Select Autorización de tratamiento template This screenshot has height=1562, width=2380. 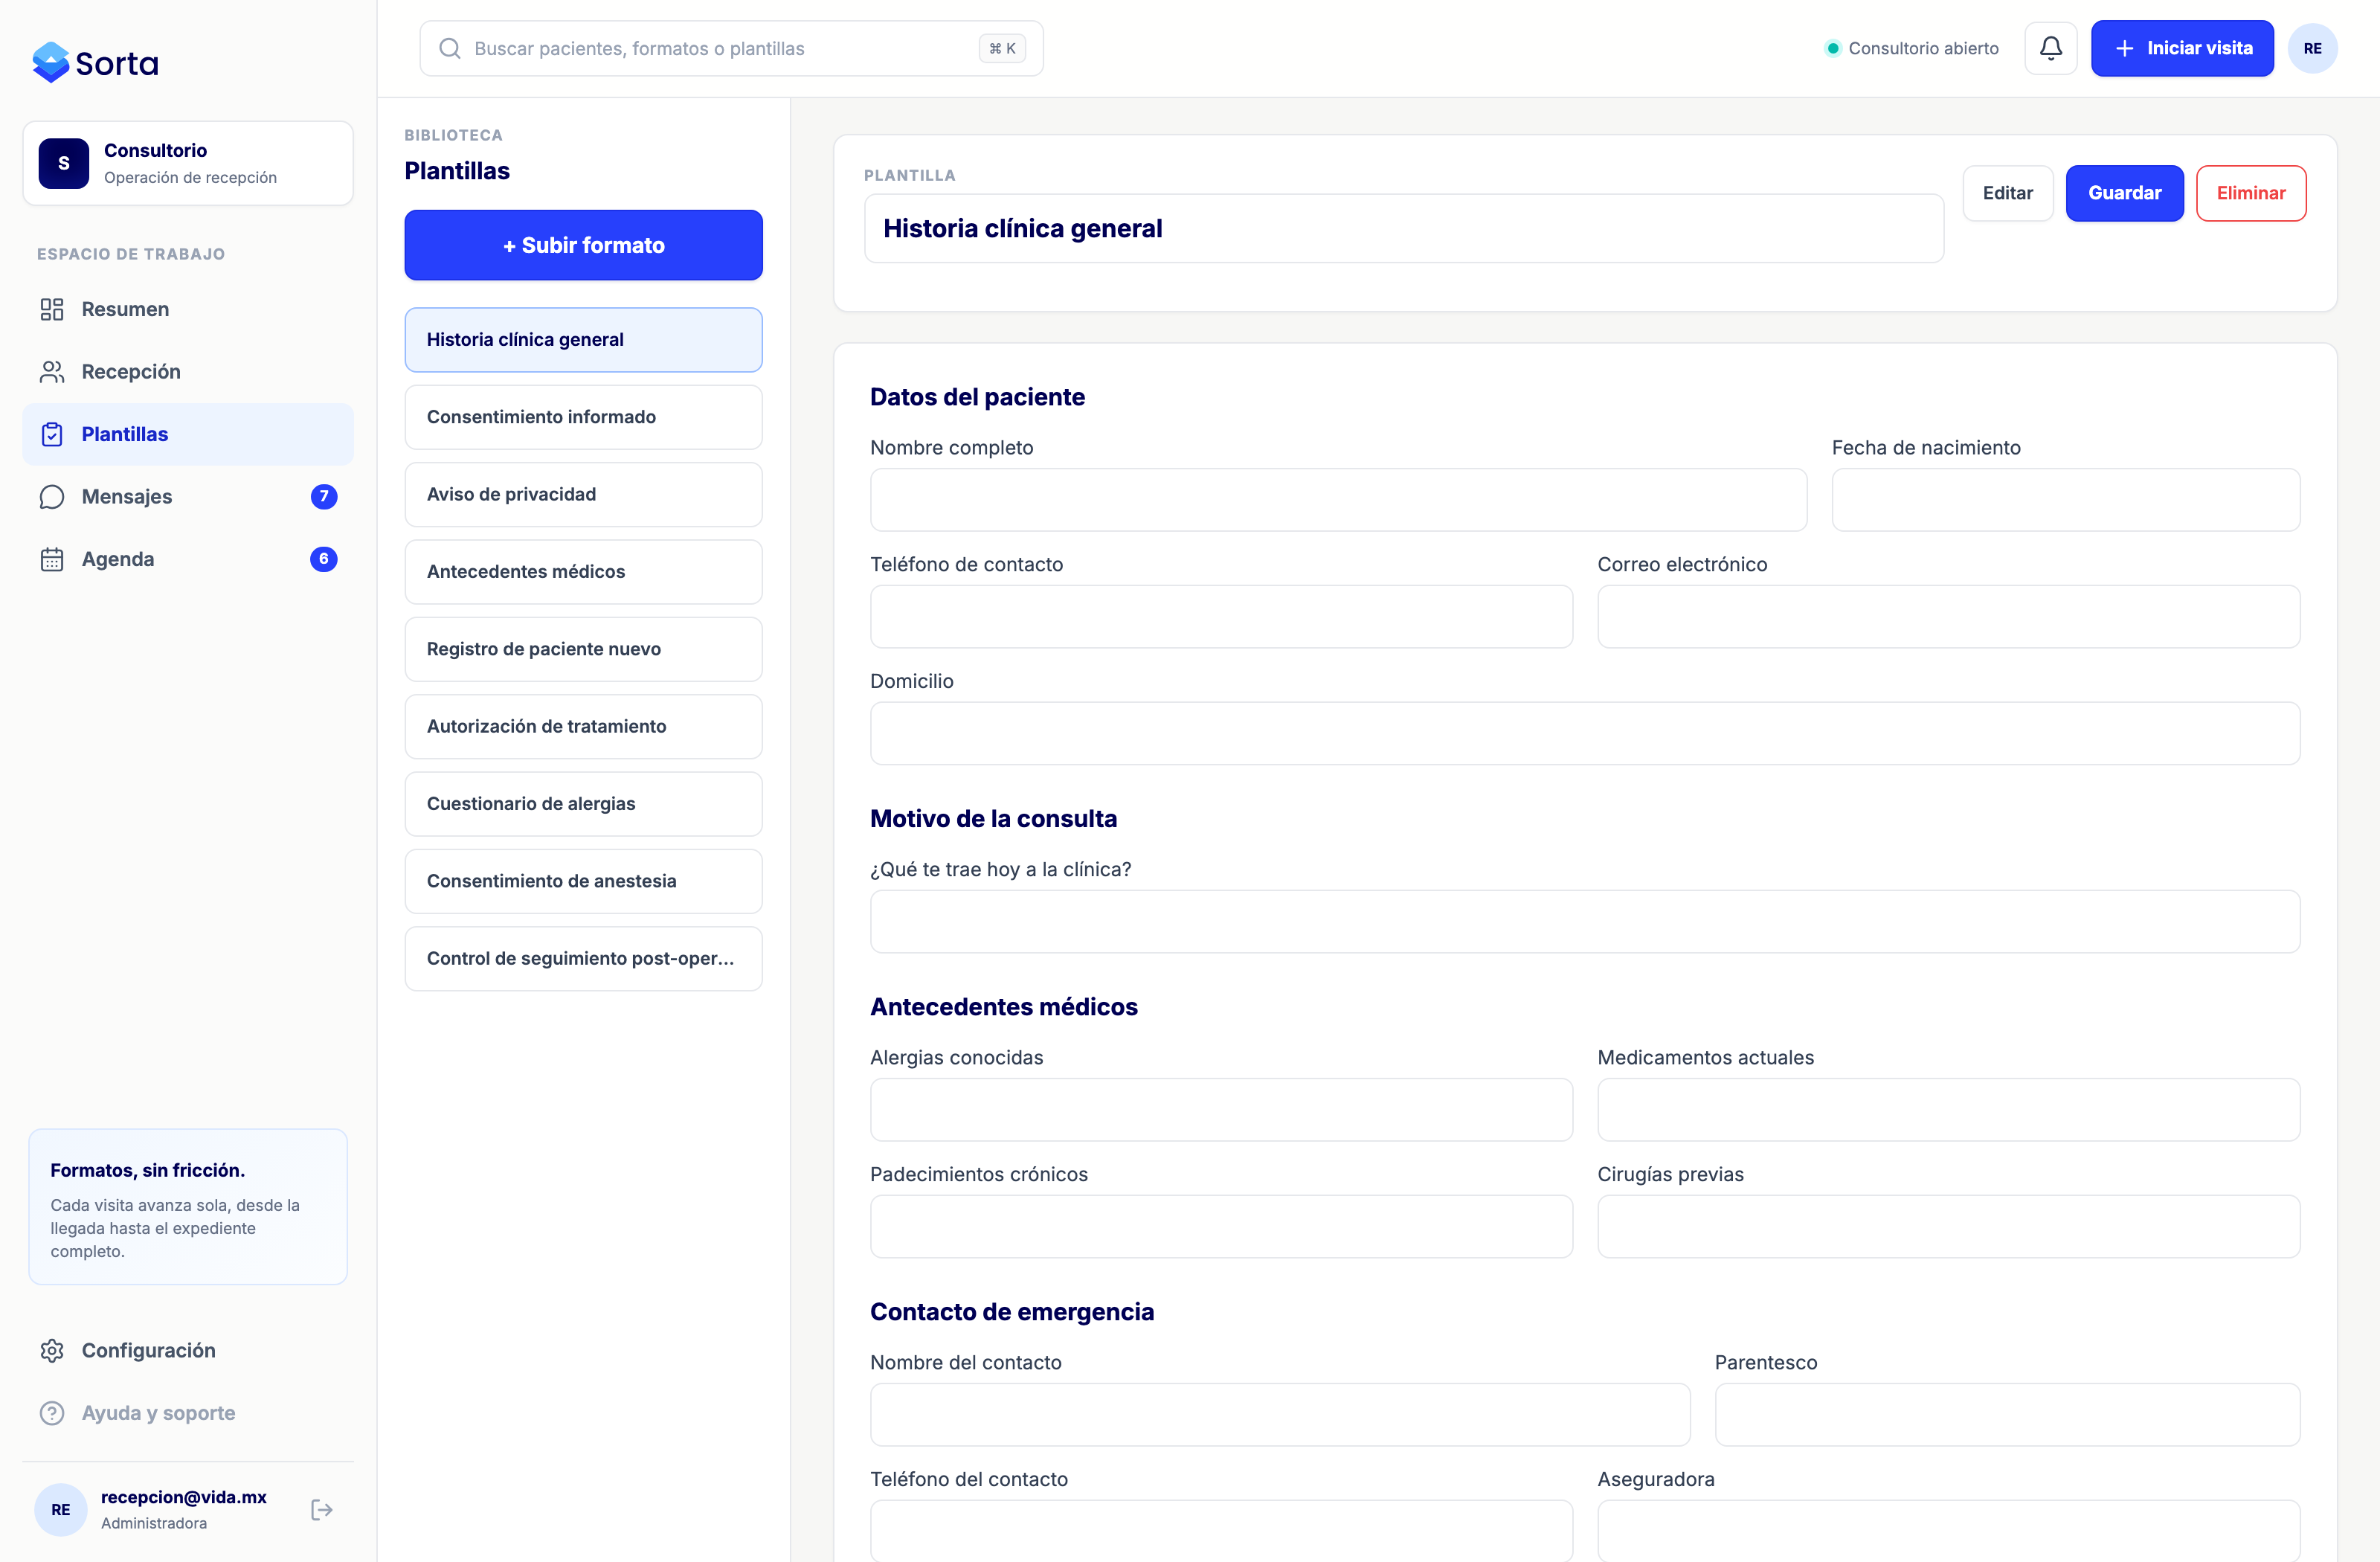tap(583, 726)
